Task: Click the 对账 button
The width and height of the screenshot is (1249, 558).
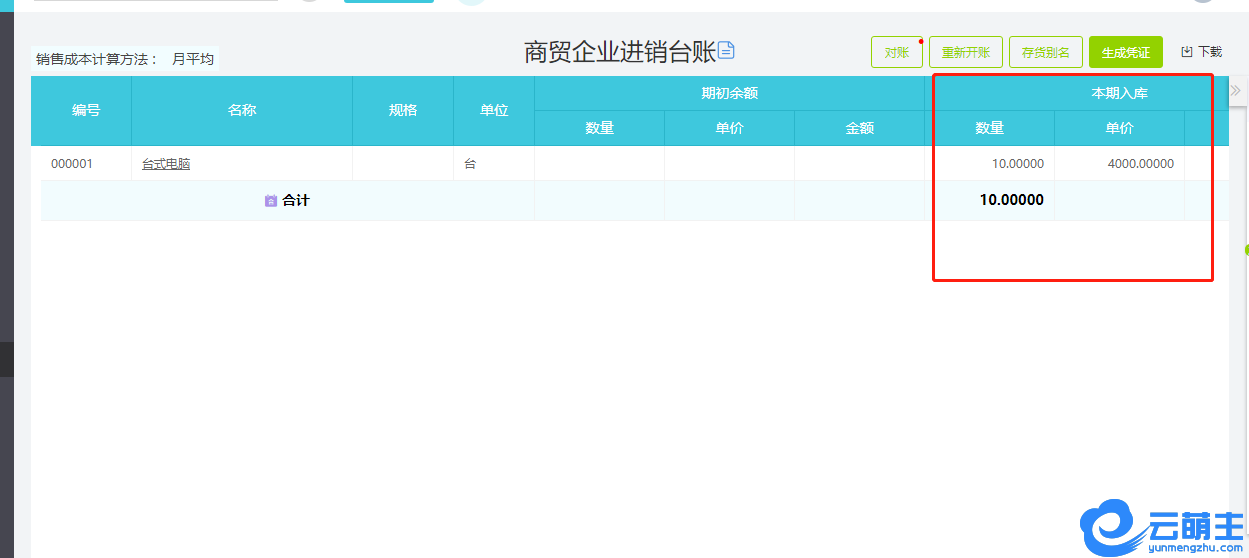Action: [x=896, y=52]
